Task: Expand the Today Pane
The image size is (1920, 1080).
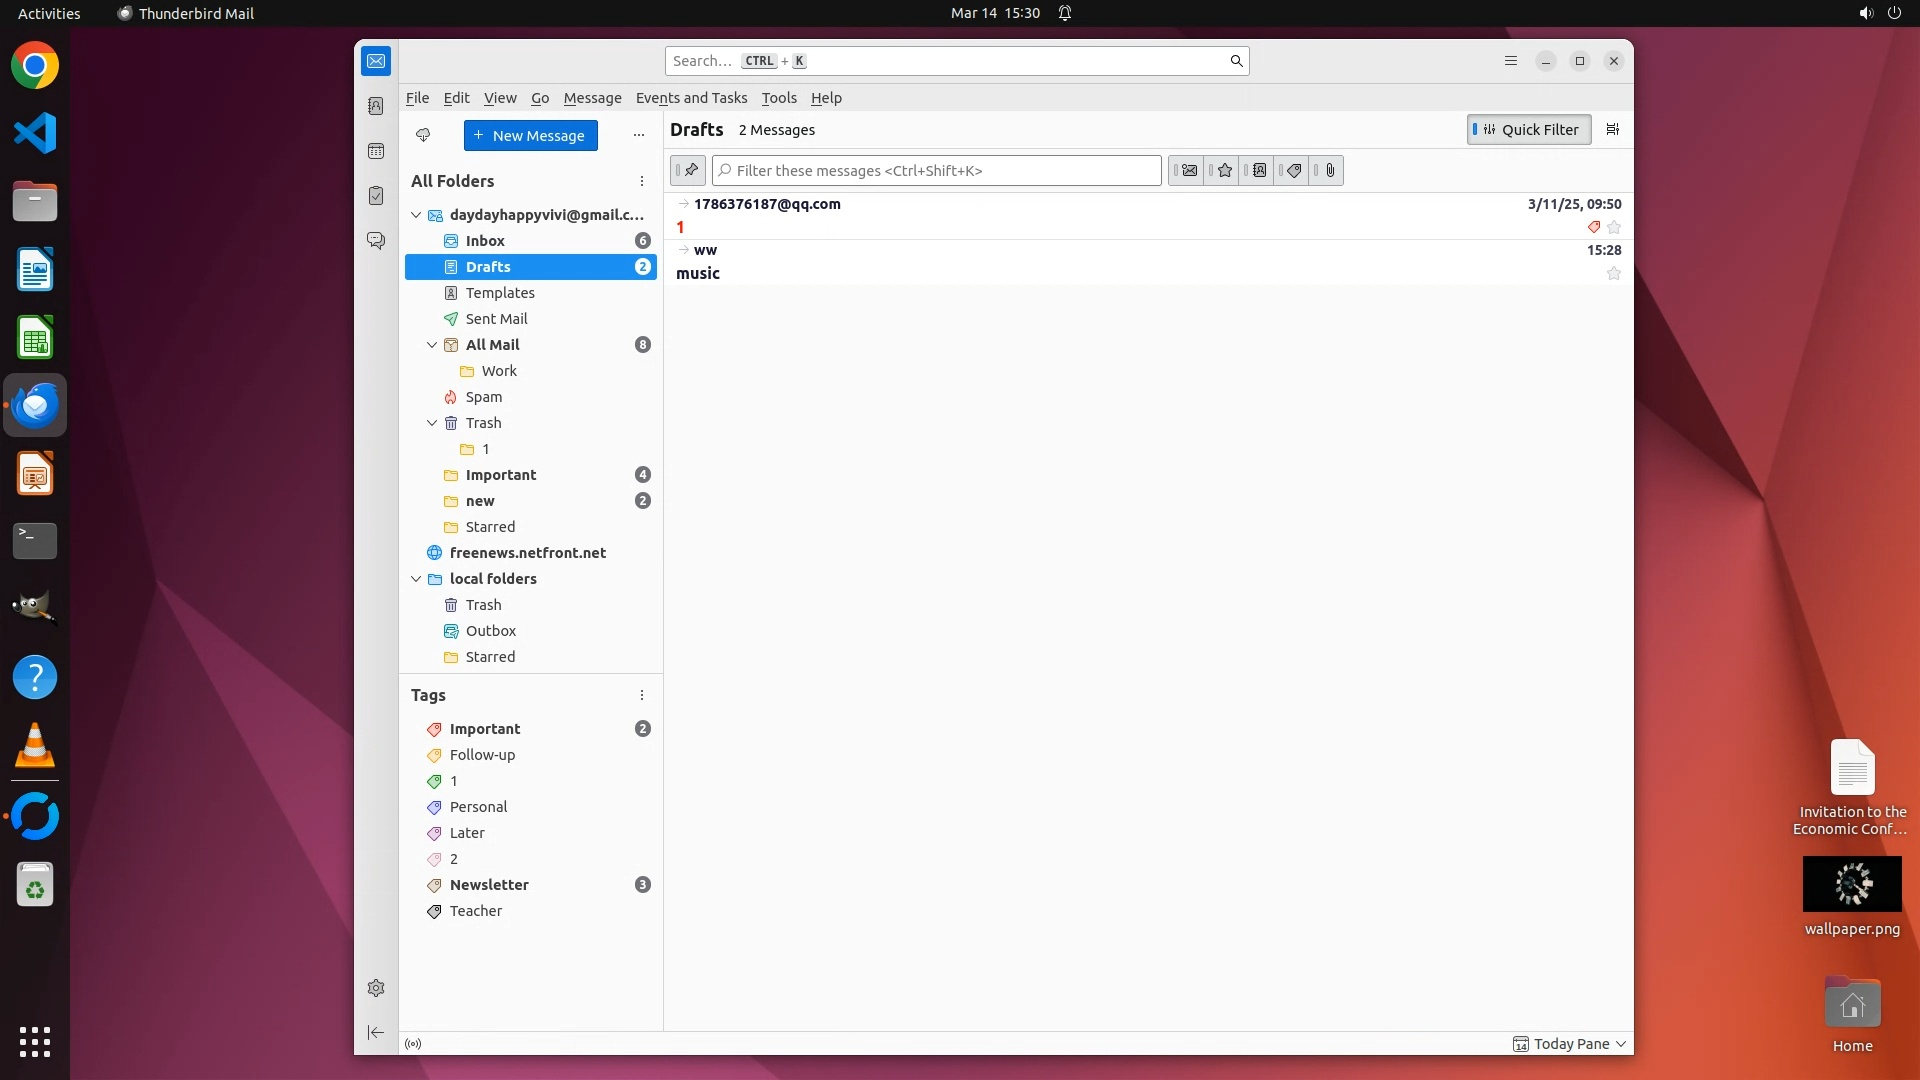Action: pos(1571,1044)
